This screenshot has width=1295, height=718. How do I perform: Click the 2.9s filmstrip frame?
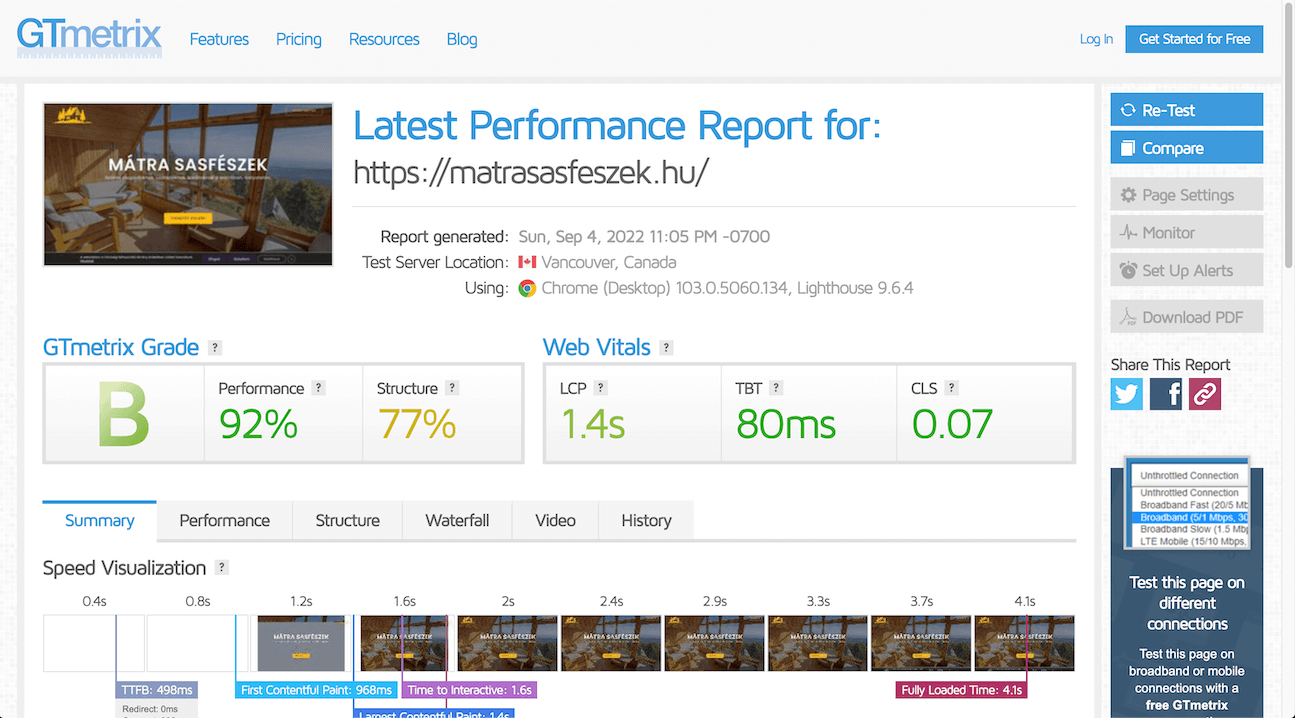(x=714, y=643)
